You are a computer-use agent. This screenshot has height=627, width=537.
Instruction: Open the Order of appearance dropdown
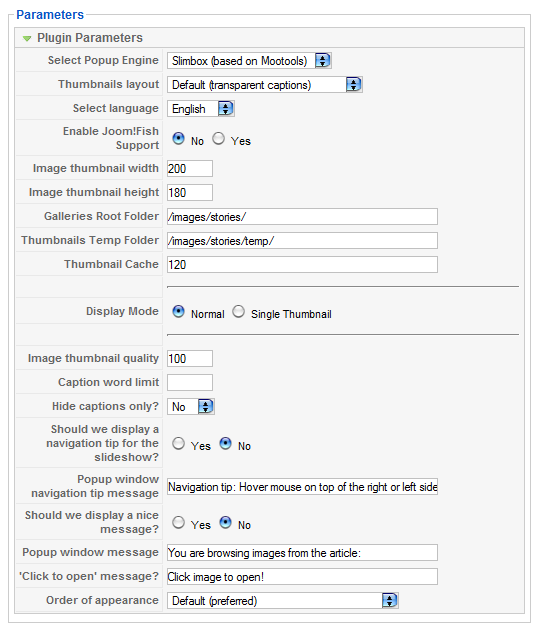283,601
